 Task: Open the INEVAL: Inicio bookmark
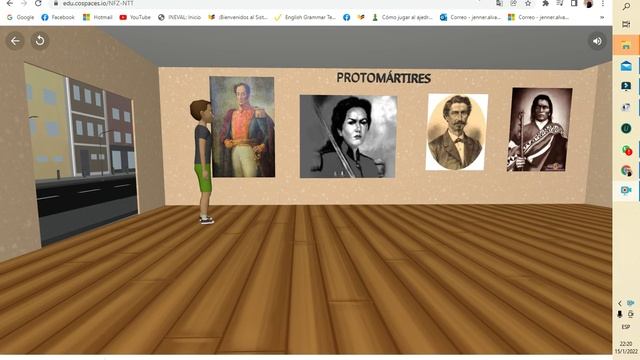click(180, 17)
